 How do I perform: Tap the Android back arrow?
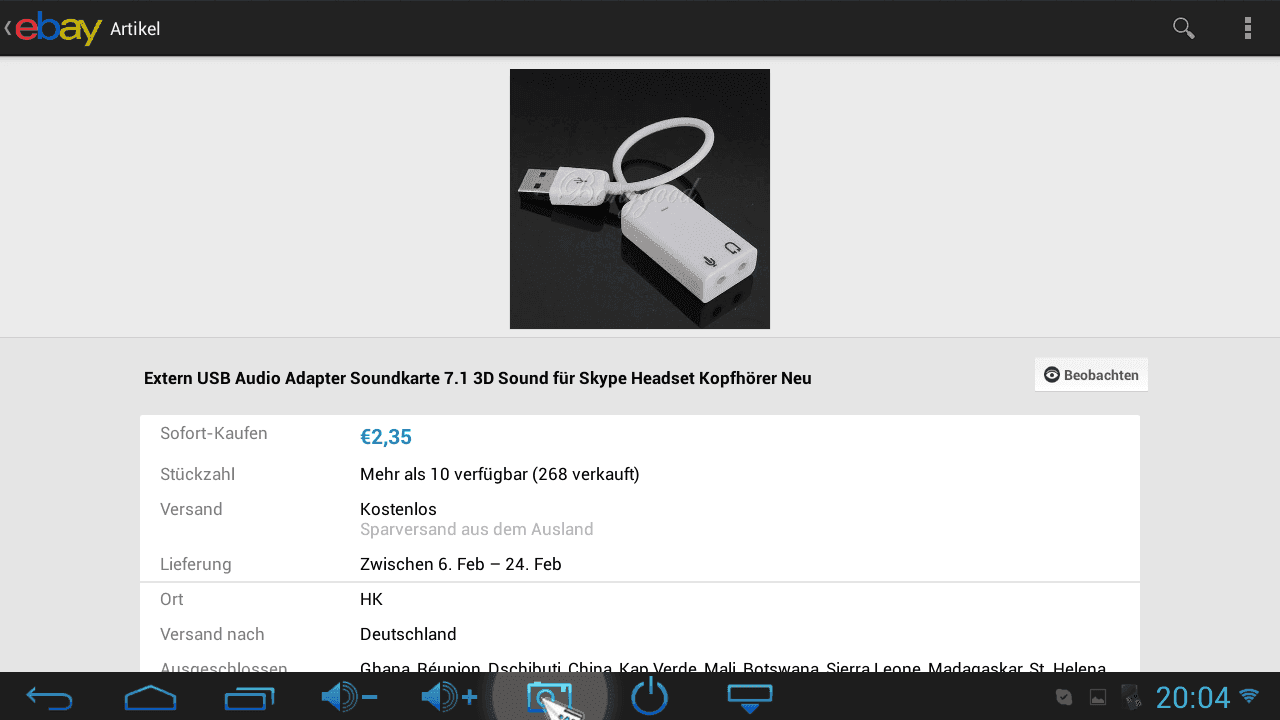point(49,697)
